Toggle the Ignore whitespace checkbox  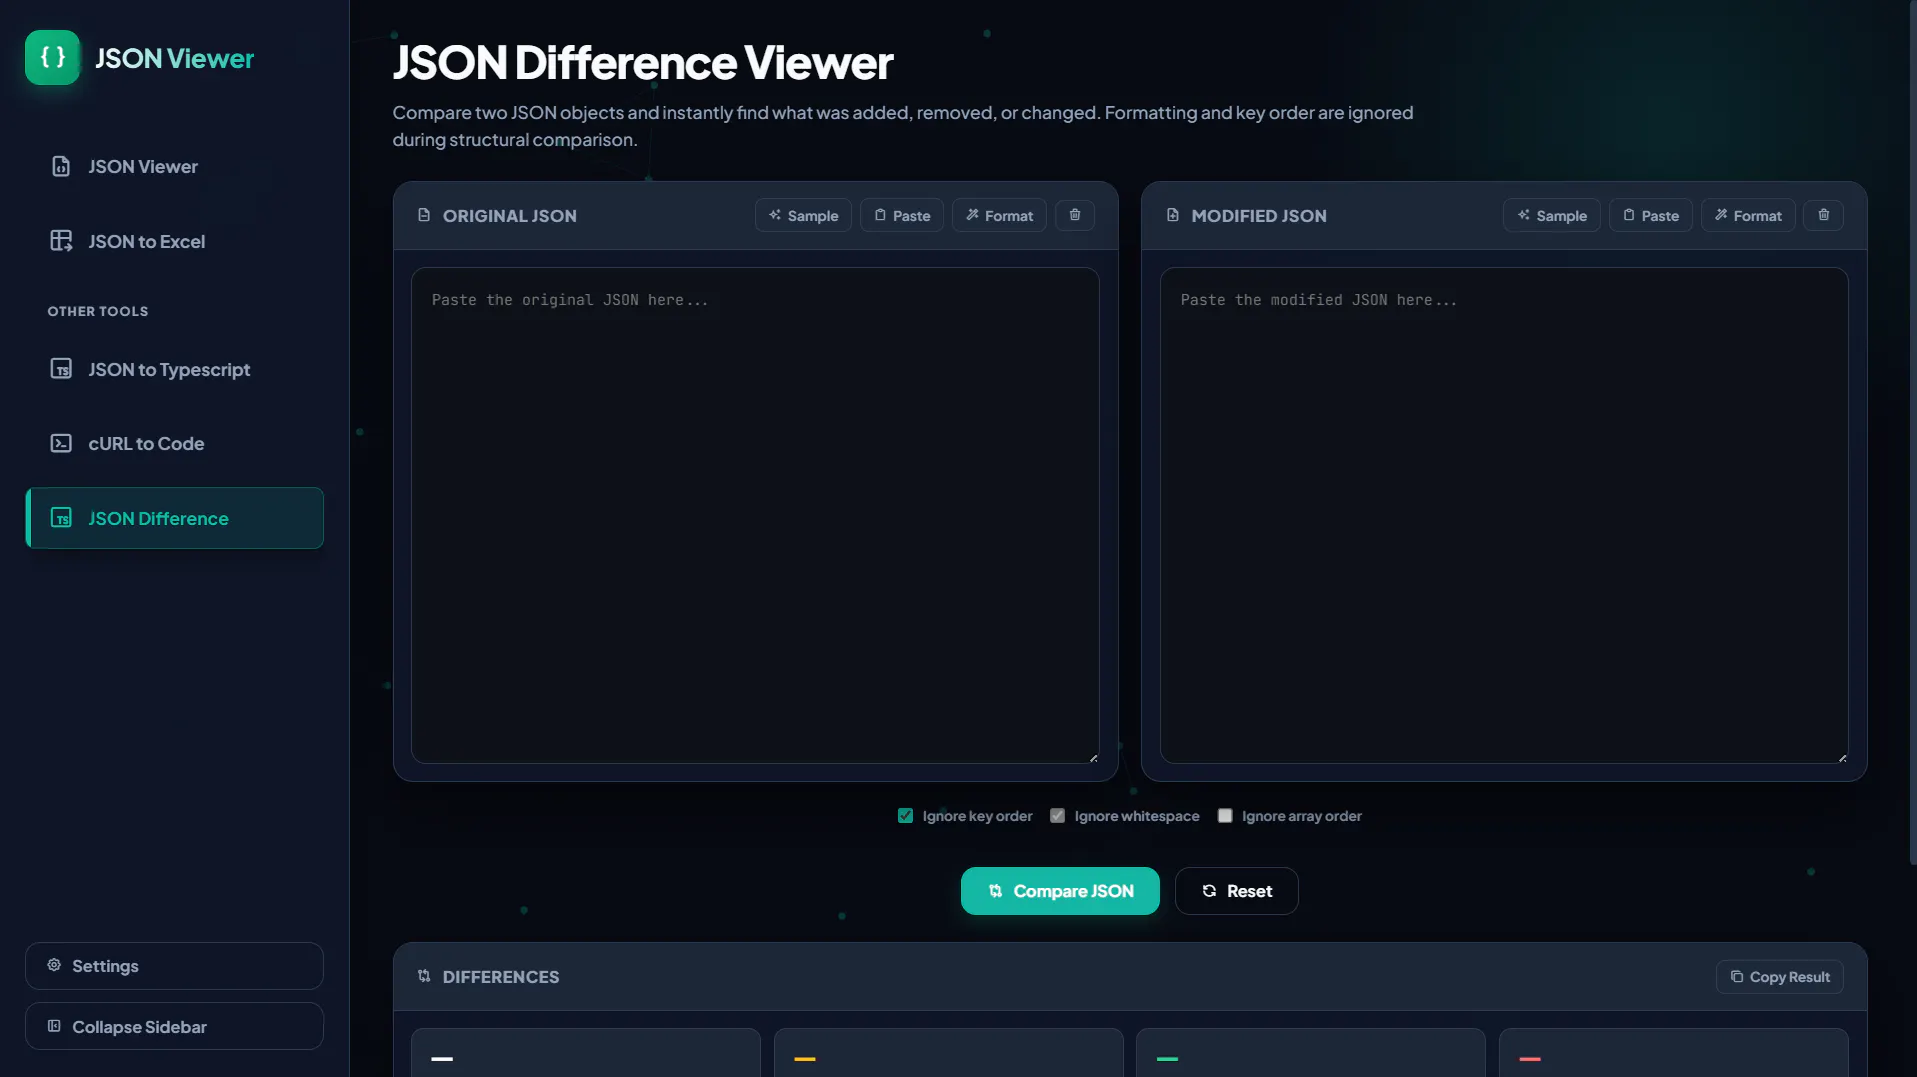(x=1057, y=816)
